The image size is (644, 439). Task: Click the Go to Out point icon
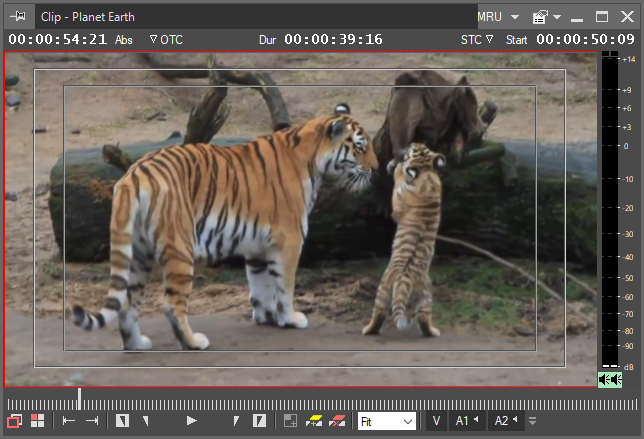click(x=92, y=421)
